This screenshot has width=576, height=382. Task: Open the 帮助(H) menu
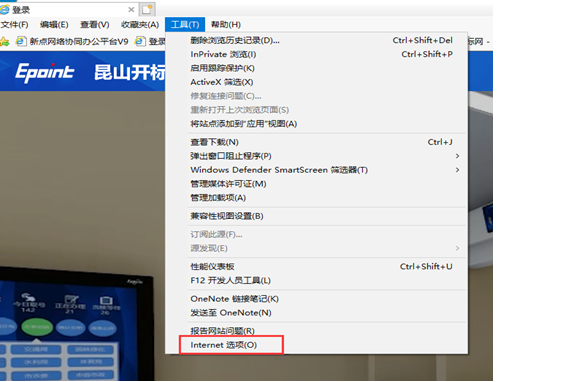point(226,25)
